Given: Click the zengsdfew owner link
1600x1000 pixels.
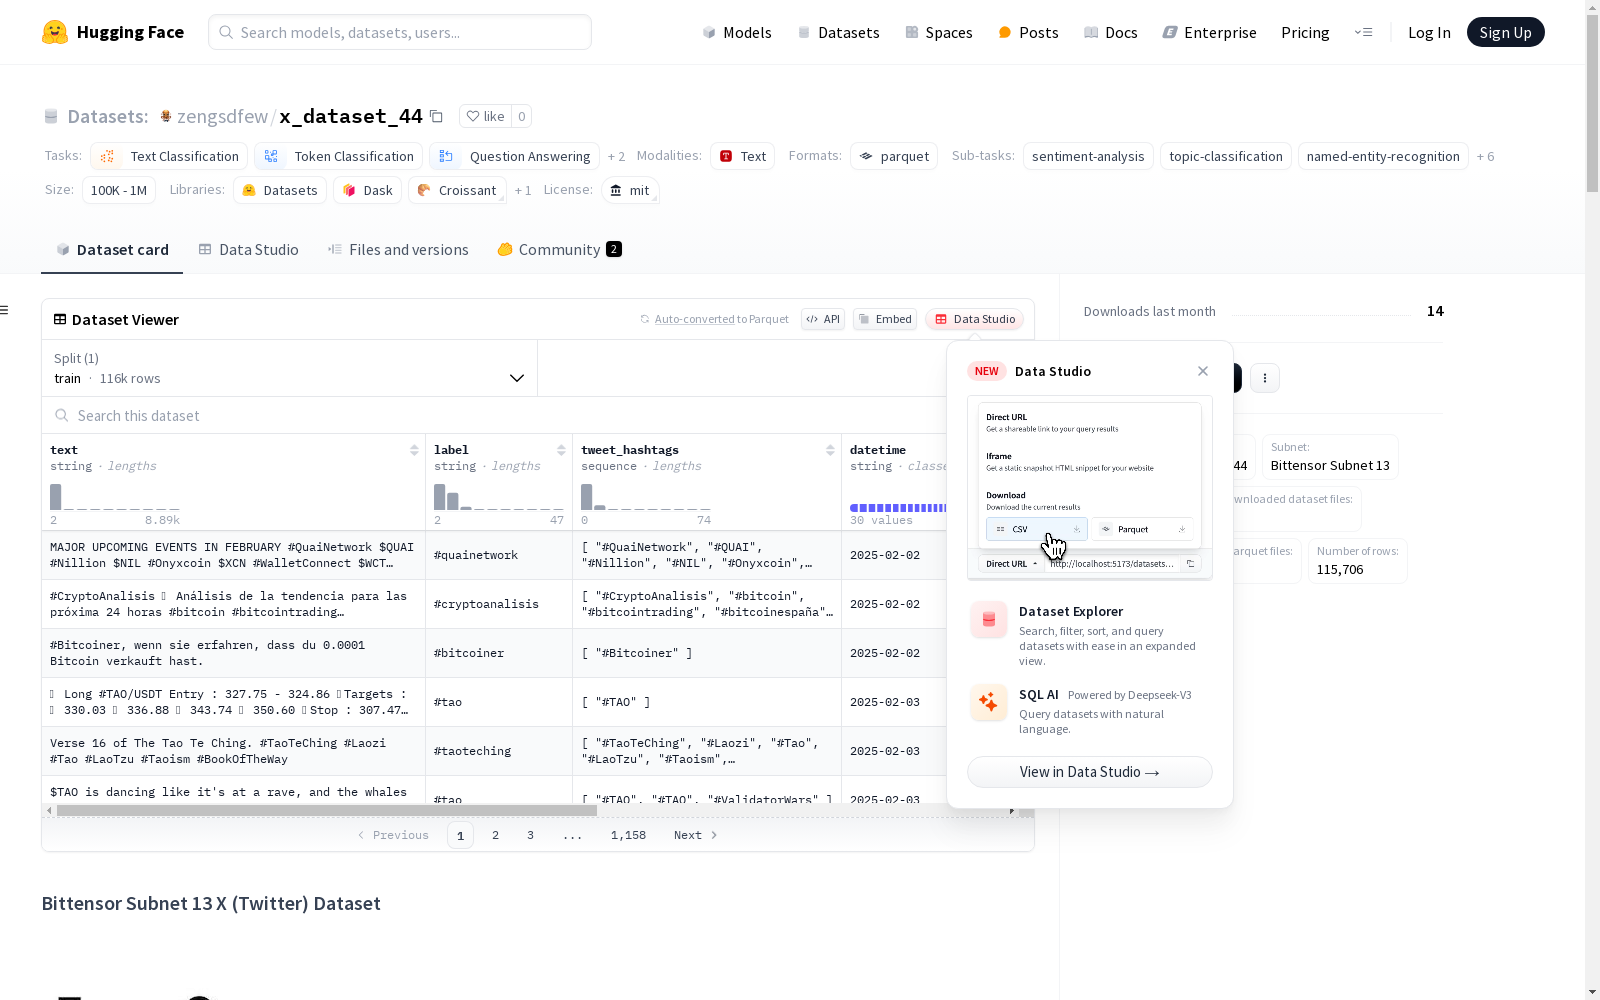Looking at the screenshot, I should pos(222,116).
